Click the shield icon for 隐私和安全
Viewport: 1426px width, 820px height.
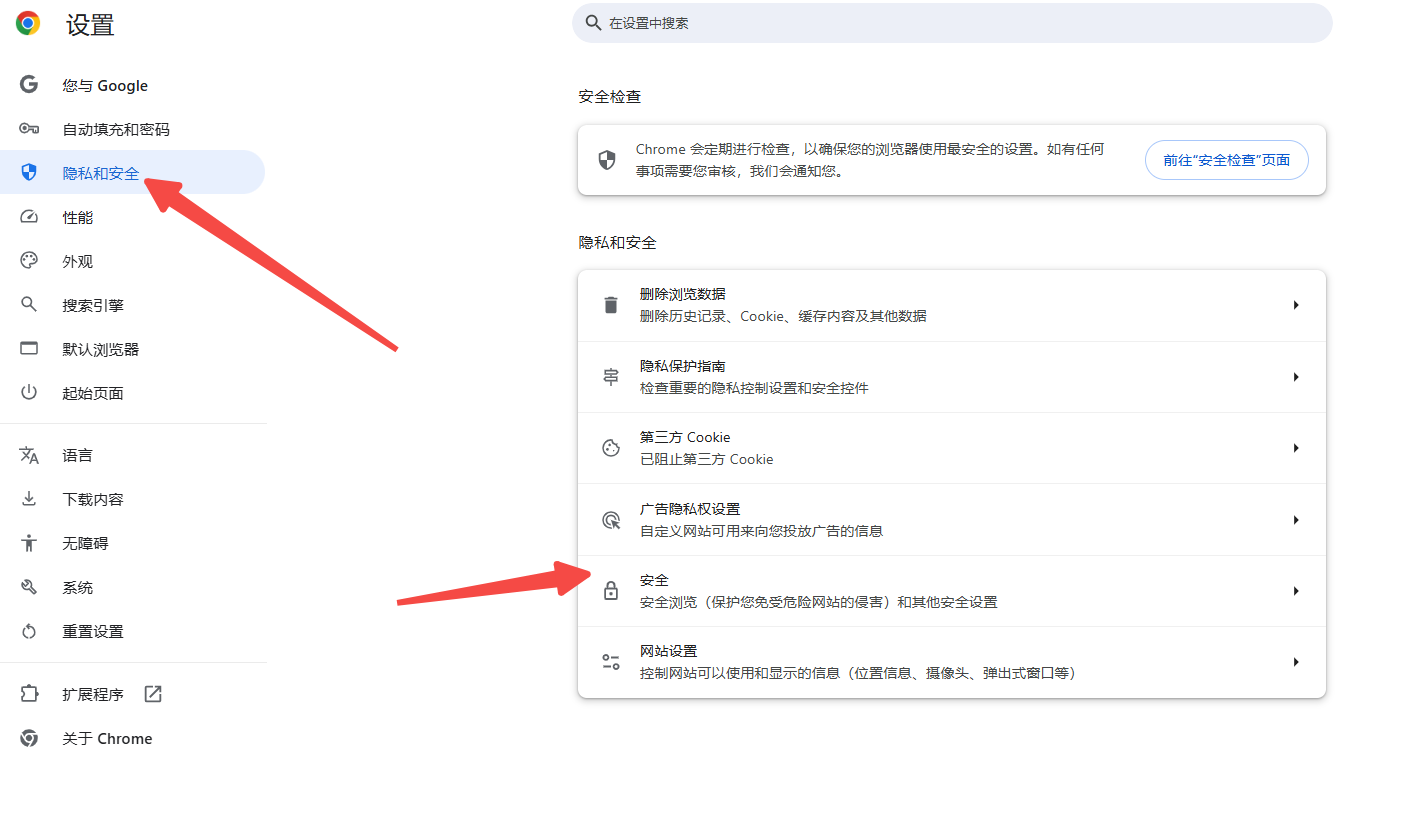[29, 173]
